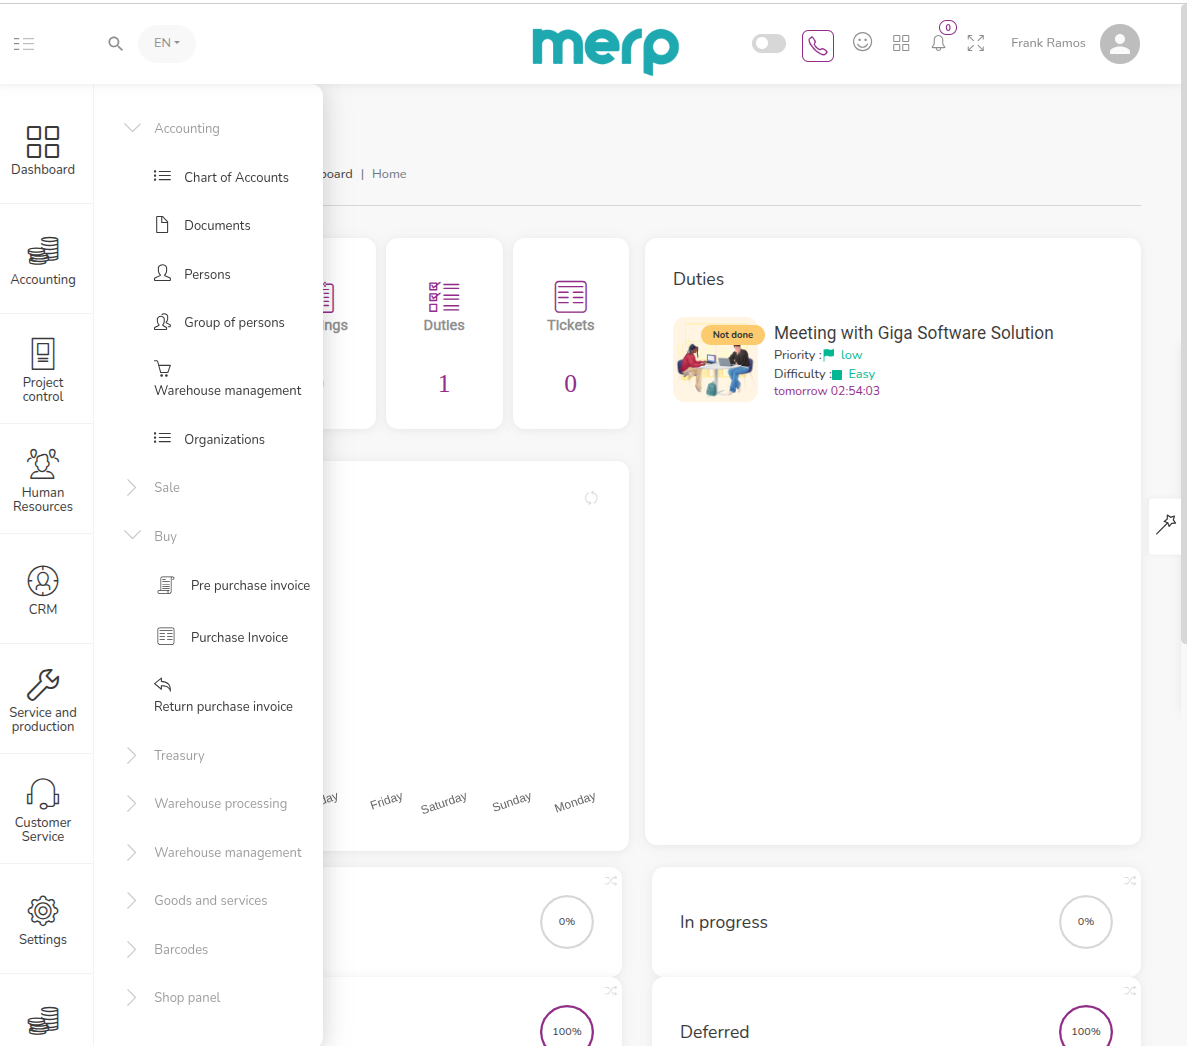Image resolution: width=1187 pixels, height=1046 pixels.
Task: Open the EN language dropdown
Action: coord(166,43)
